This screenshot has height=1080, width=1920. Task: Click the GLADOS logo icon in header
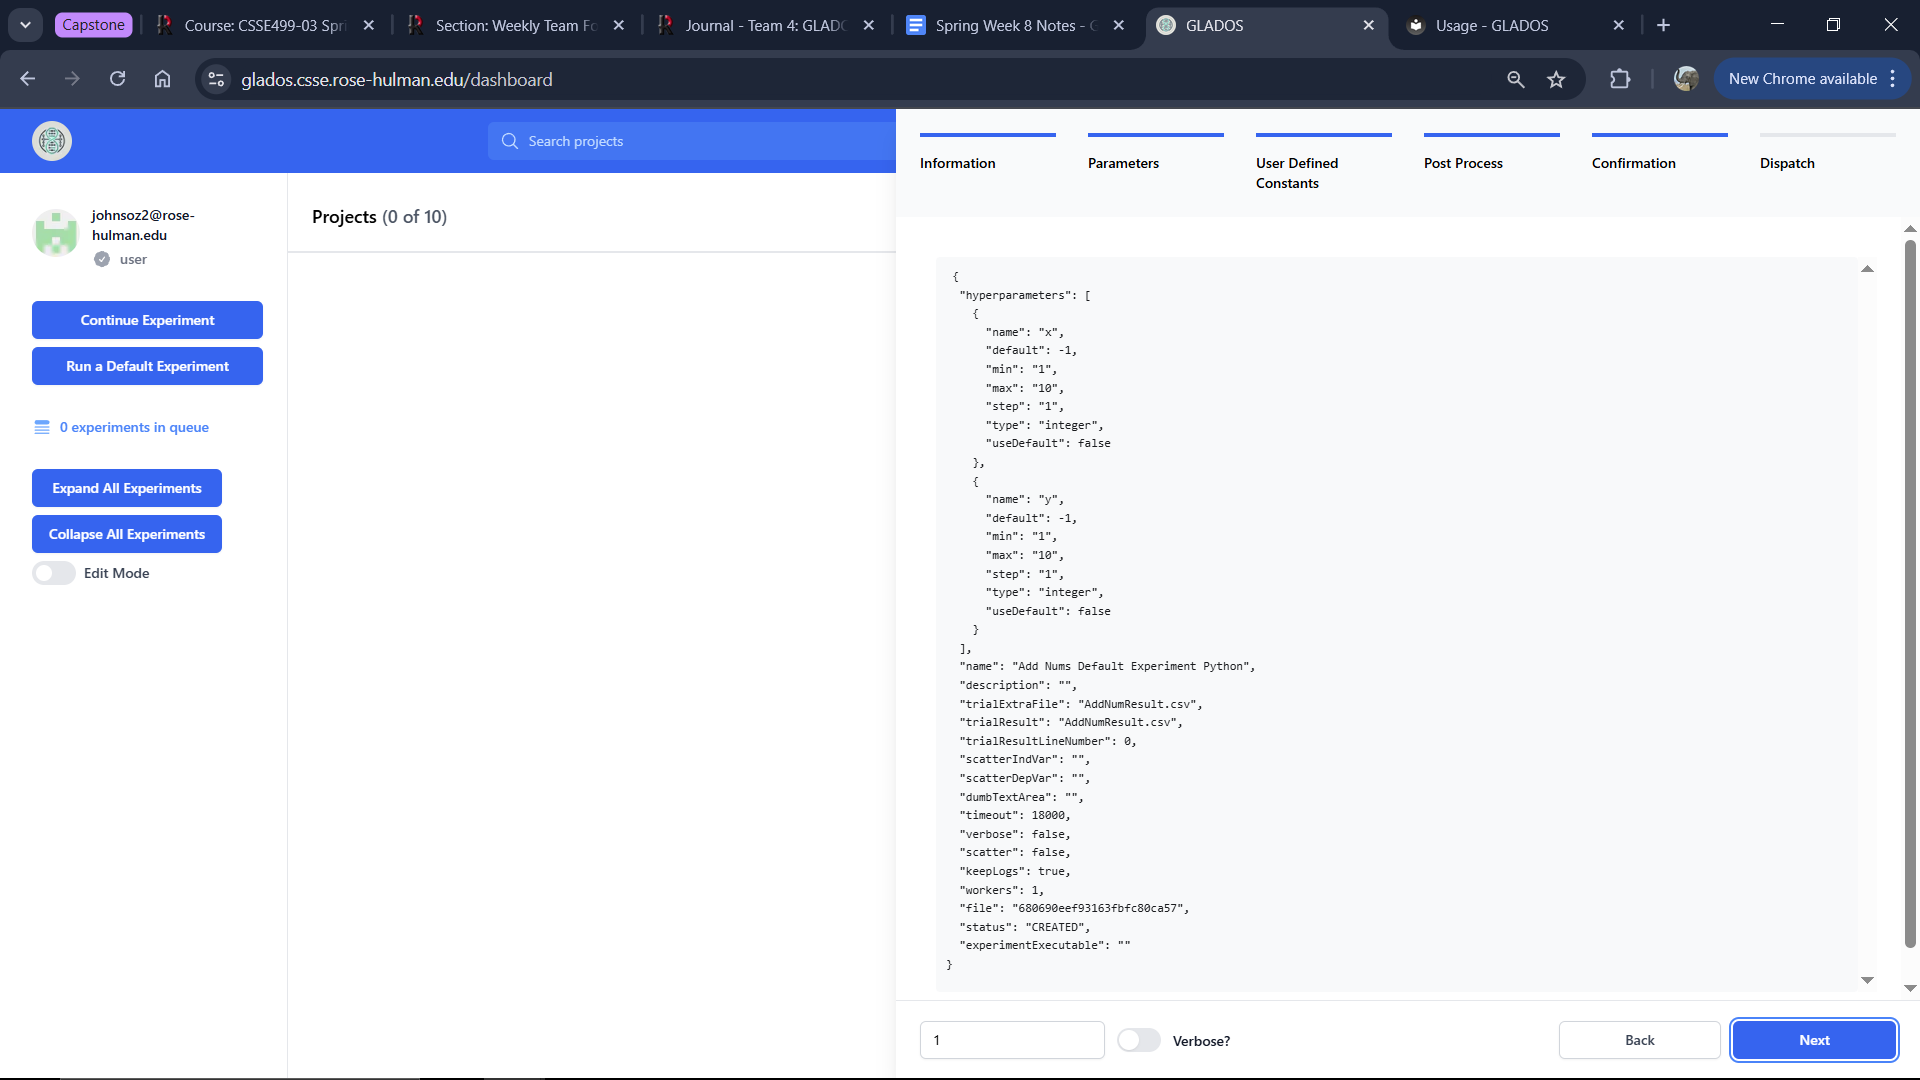pos(52,141)
